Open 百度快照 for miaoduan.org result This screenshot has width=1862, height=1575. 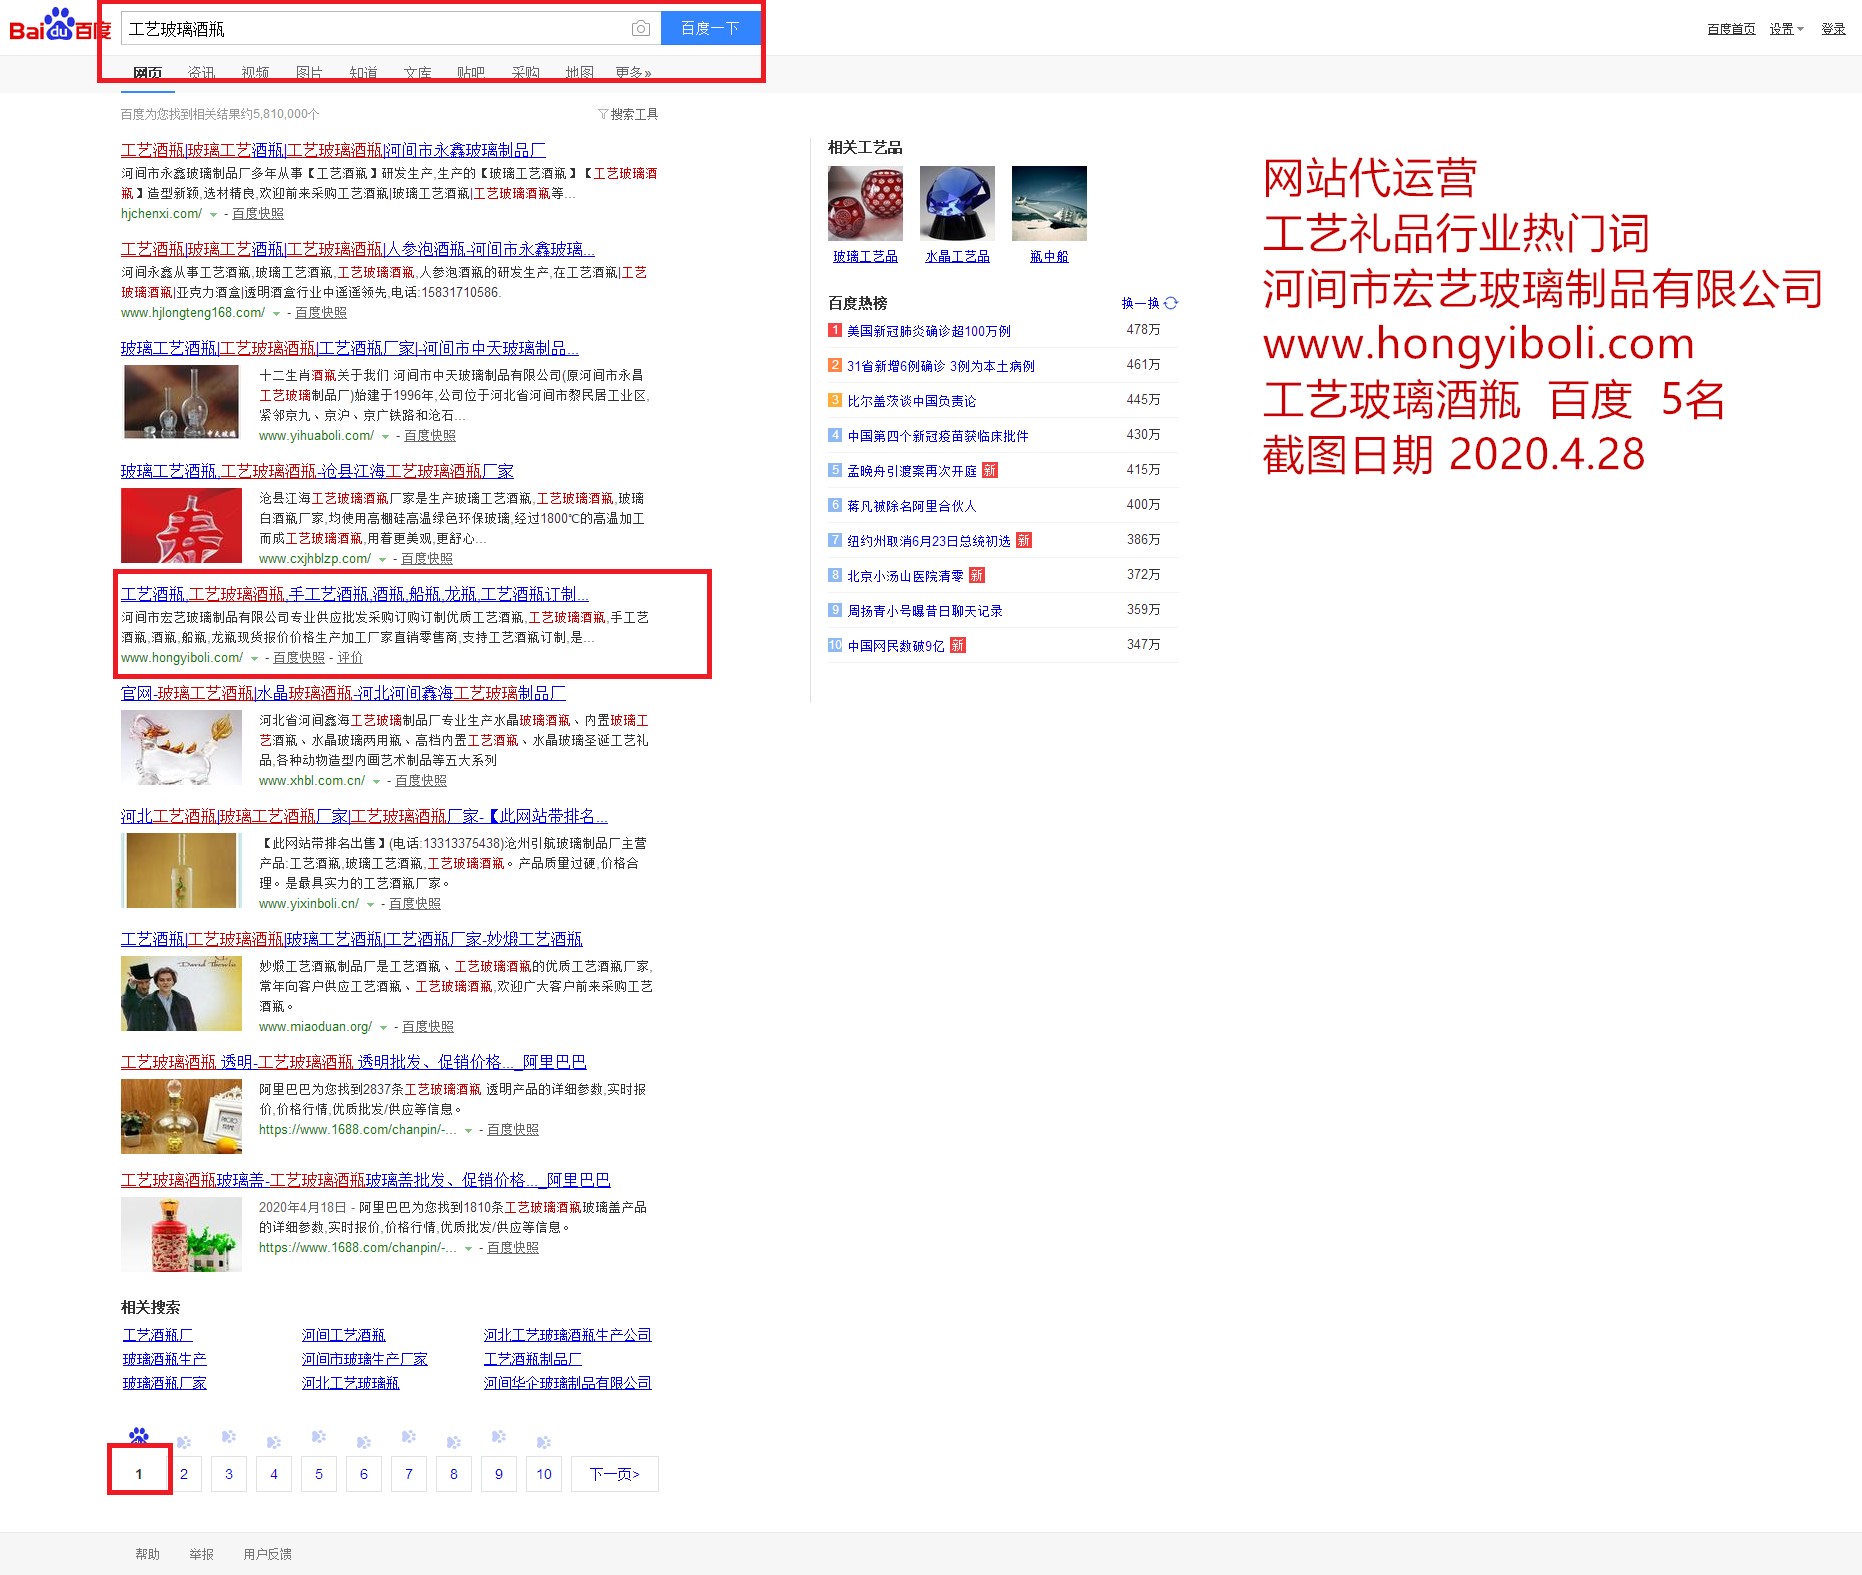click(428, 1027)
